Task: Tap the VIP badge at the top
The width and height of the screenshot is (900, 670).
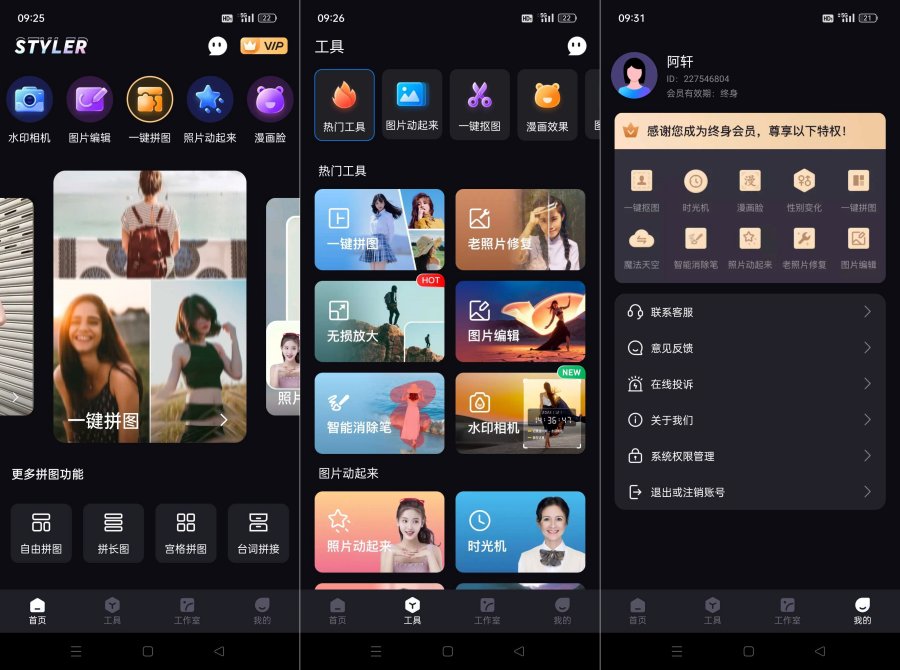Action: tap(263, 46)
